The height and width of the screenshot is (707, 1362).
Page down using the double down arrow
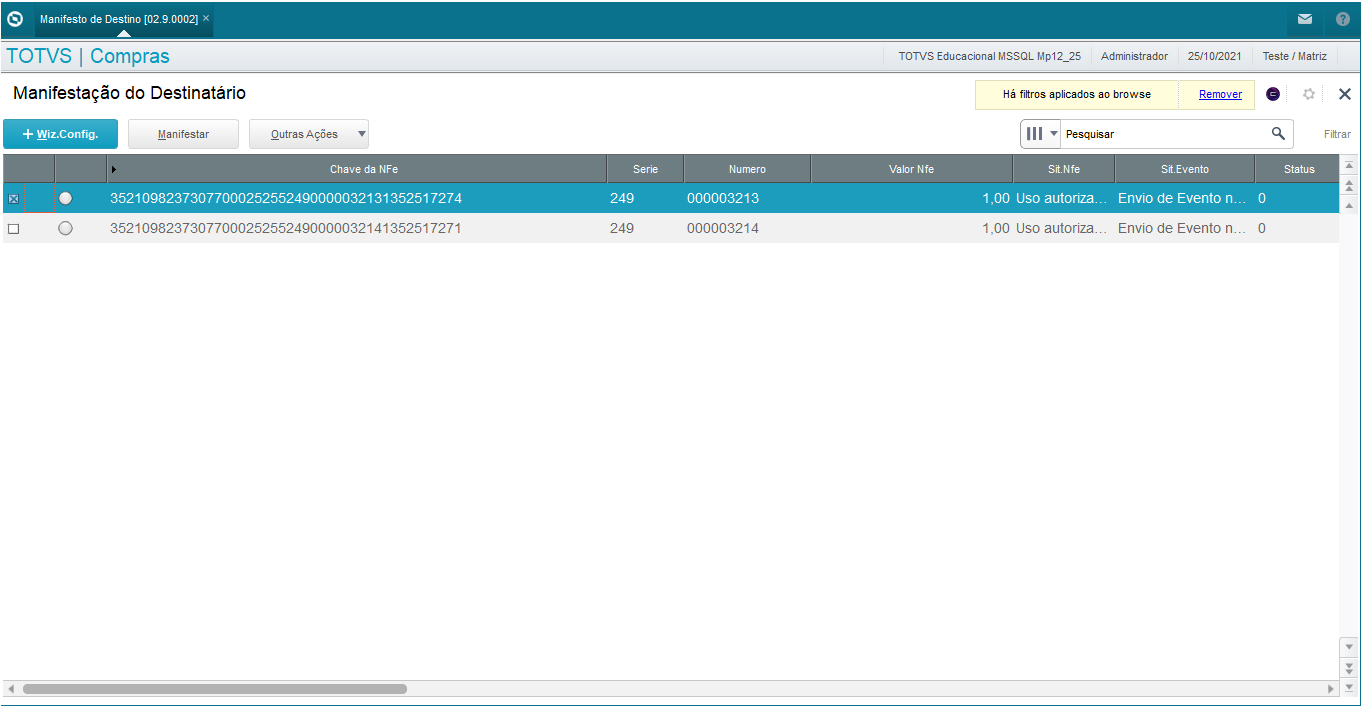(1349, 667)
